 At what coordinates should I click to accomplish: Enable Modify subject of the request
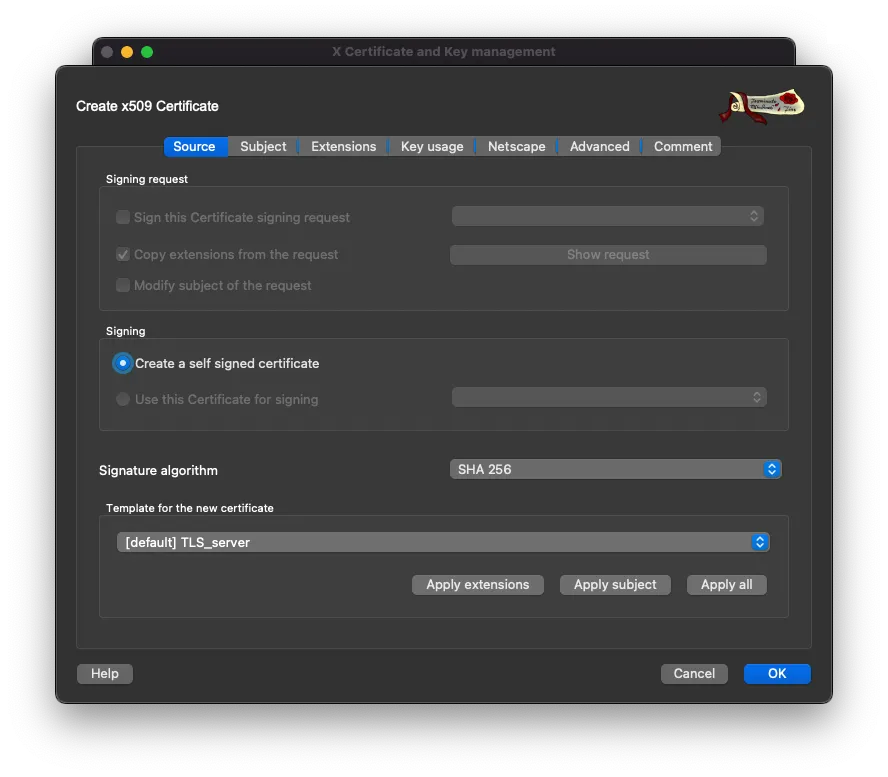pos(122,286)
